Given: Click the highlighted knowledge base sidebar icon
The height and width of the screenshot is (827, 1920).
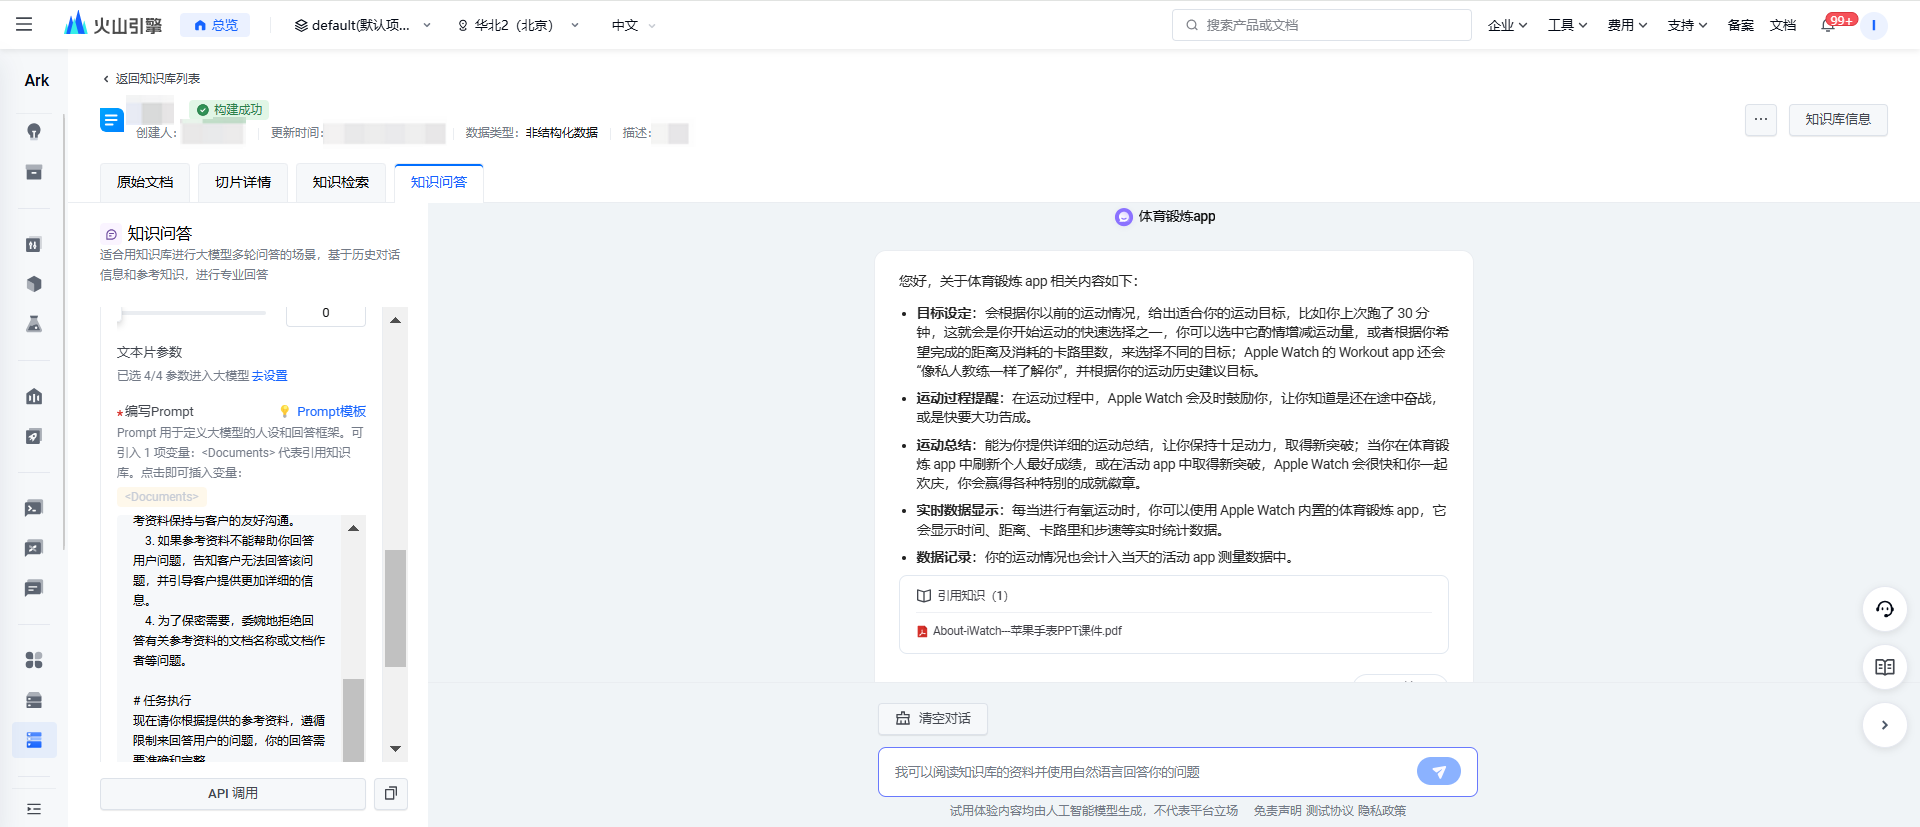Looking at the screenshot, I should tap(34, 740).
